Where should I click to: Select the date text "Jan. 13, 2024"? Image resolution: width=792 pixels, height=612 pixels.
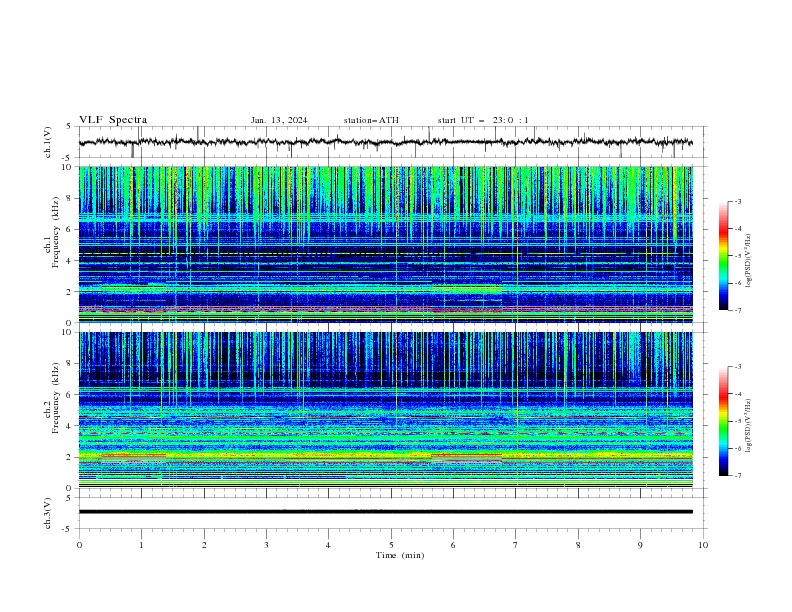(279, 120)
